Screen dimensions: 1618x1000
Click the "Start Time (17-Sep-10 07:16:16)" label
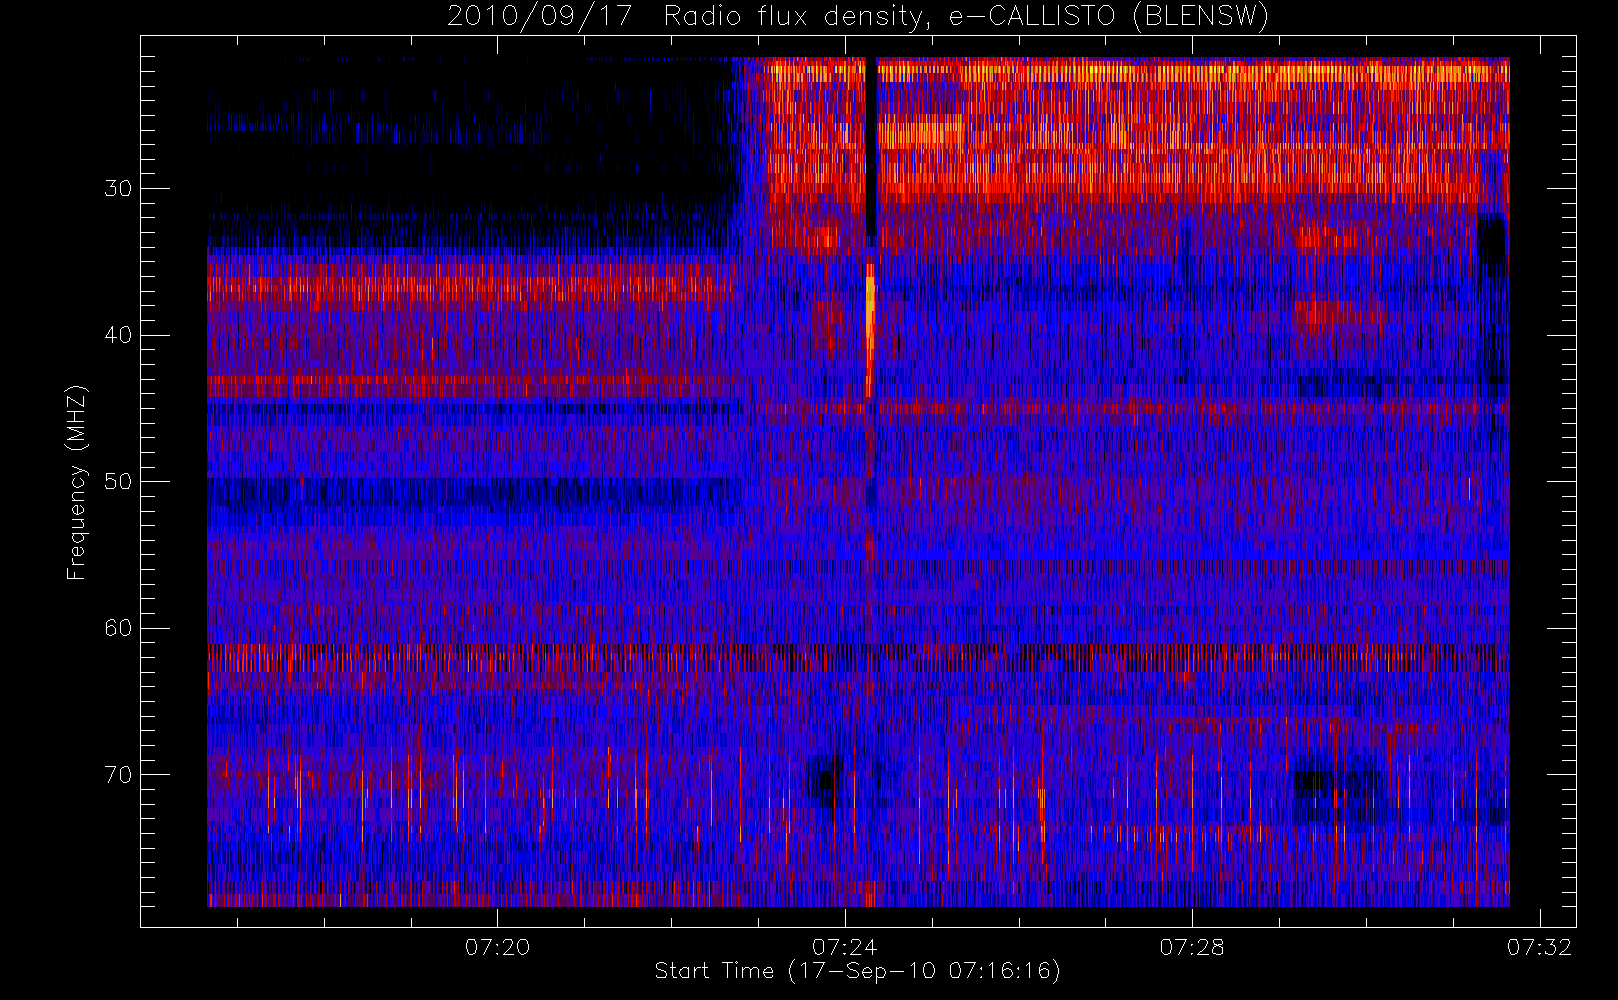(x=857, y=971)
